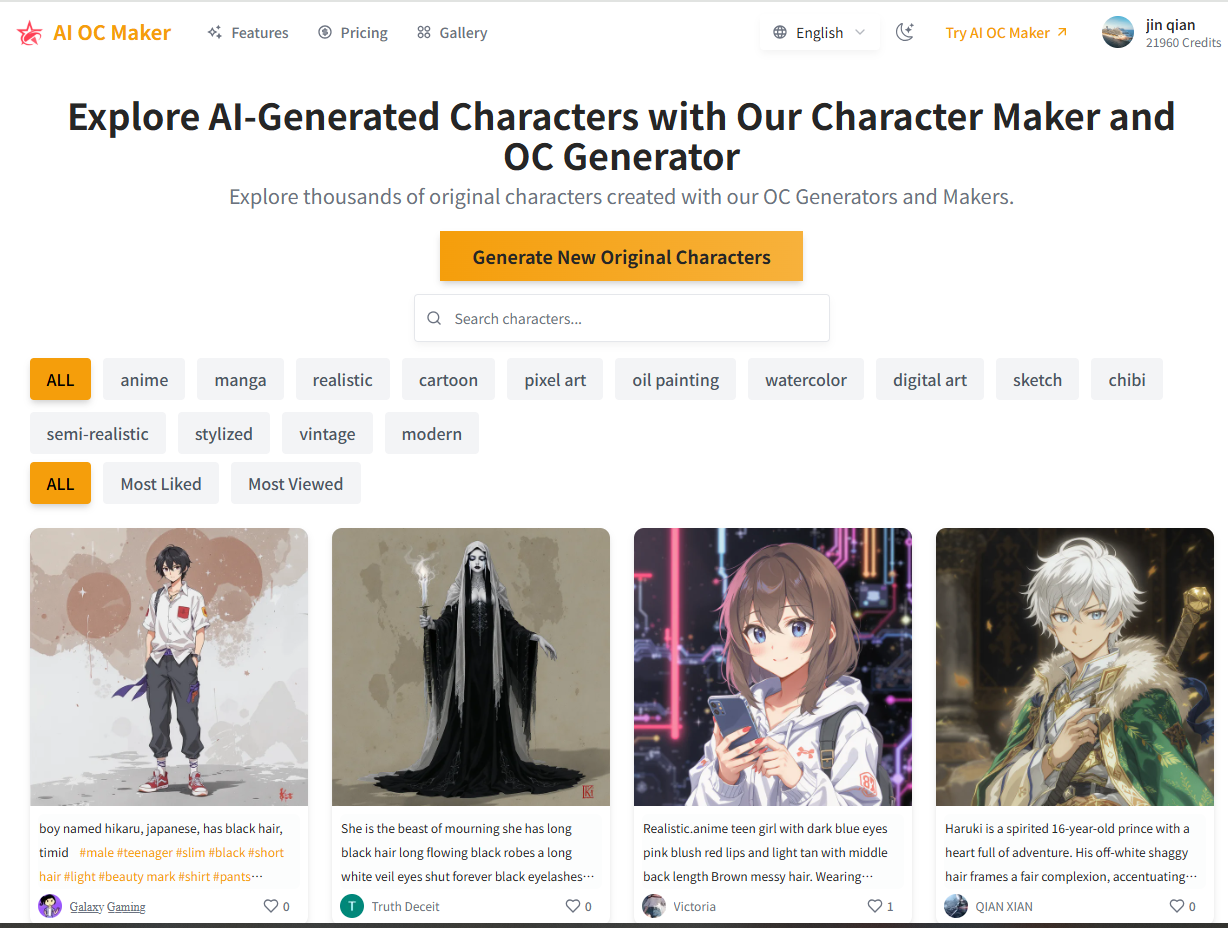Open the Features menu item
This screenshot has width=1228, height=928.
click(248, 33)
